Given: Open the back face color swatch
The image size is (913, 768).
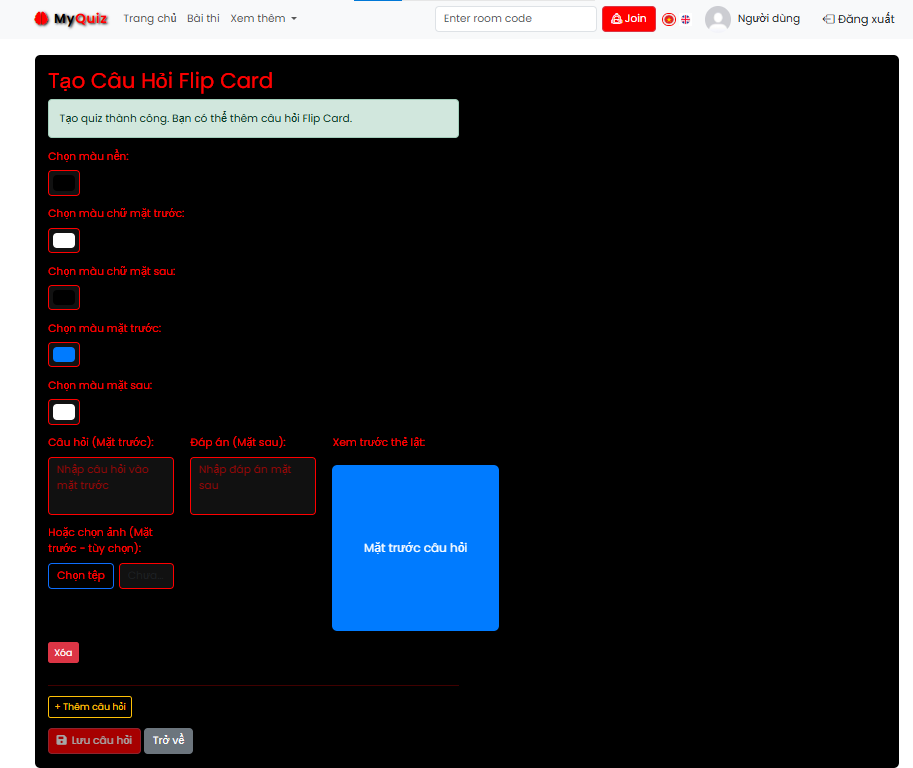Looking at the screenshot, I should pyautogui.click(x=64, y=412).
